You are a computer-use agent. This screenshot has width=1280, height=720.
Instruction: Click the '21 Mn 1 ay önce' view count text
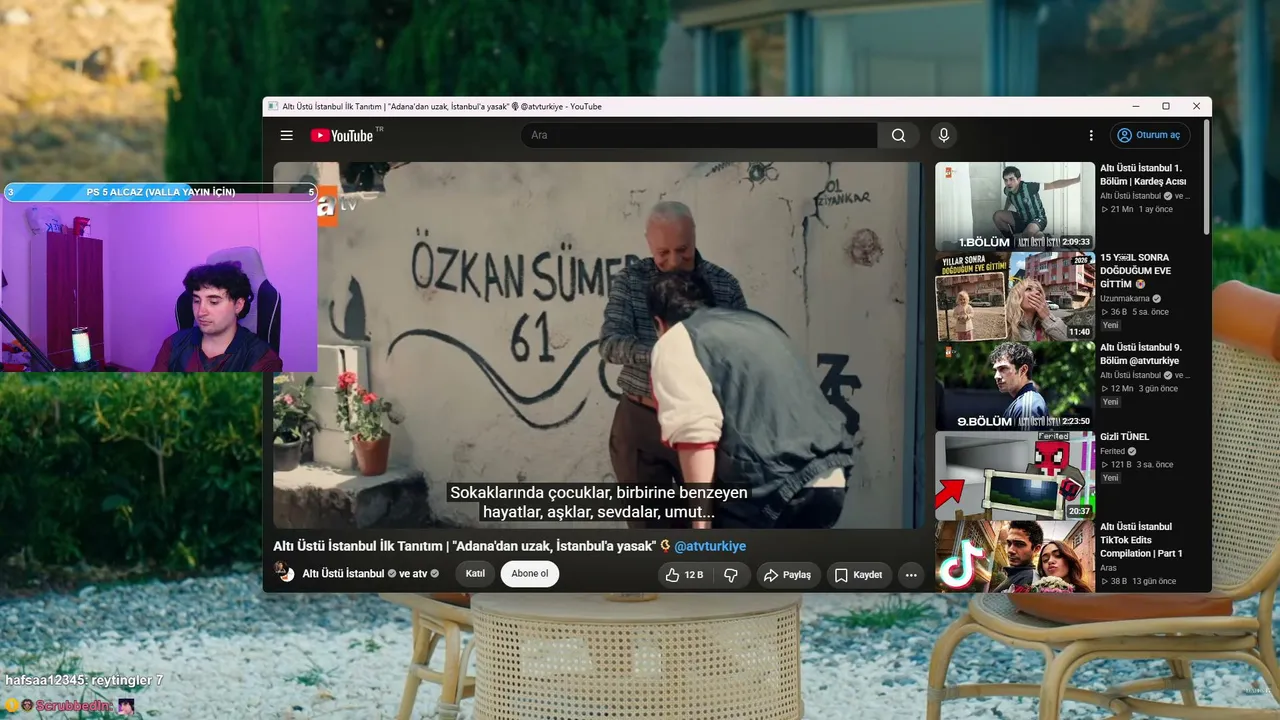tap(1137, 209)
